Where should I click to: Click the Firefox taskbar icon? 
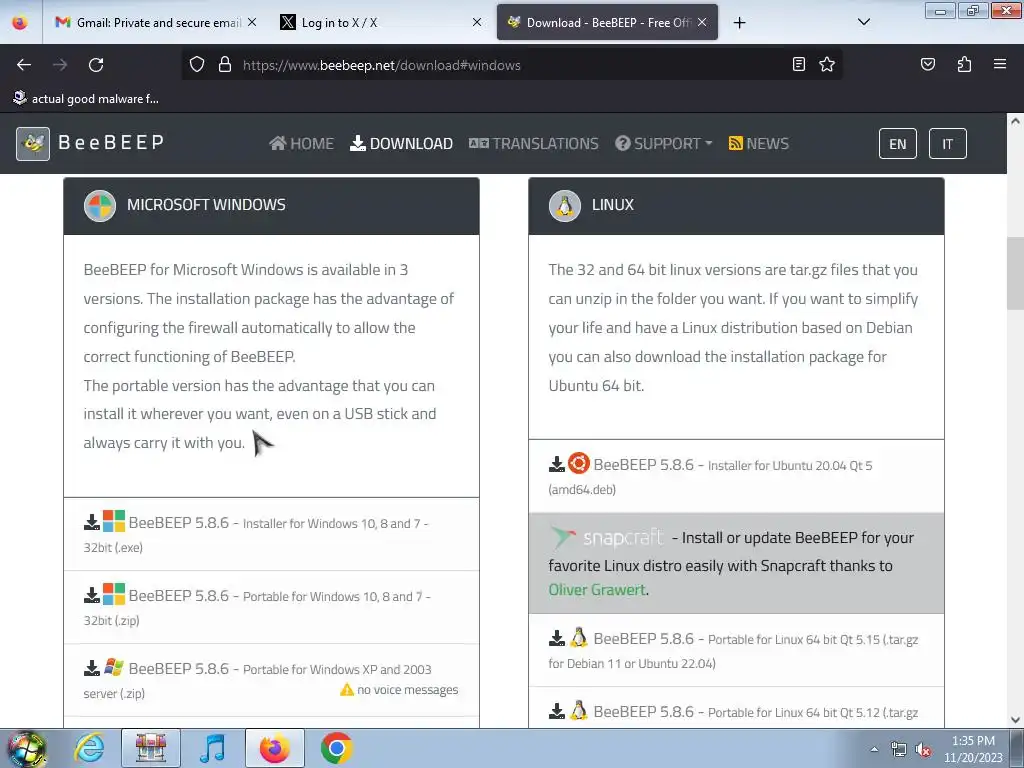coord(274,748)
